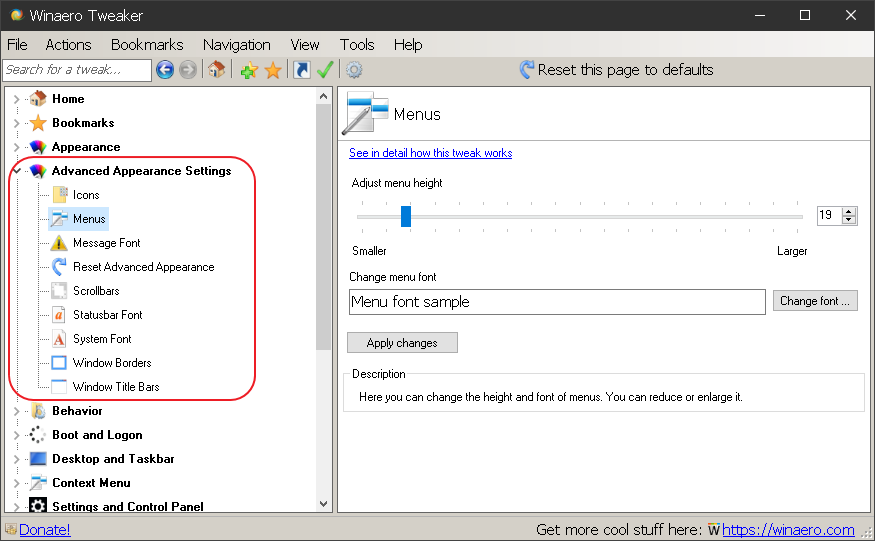
Task: Click the menu height slider thumb
Action: (406, 216)
